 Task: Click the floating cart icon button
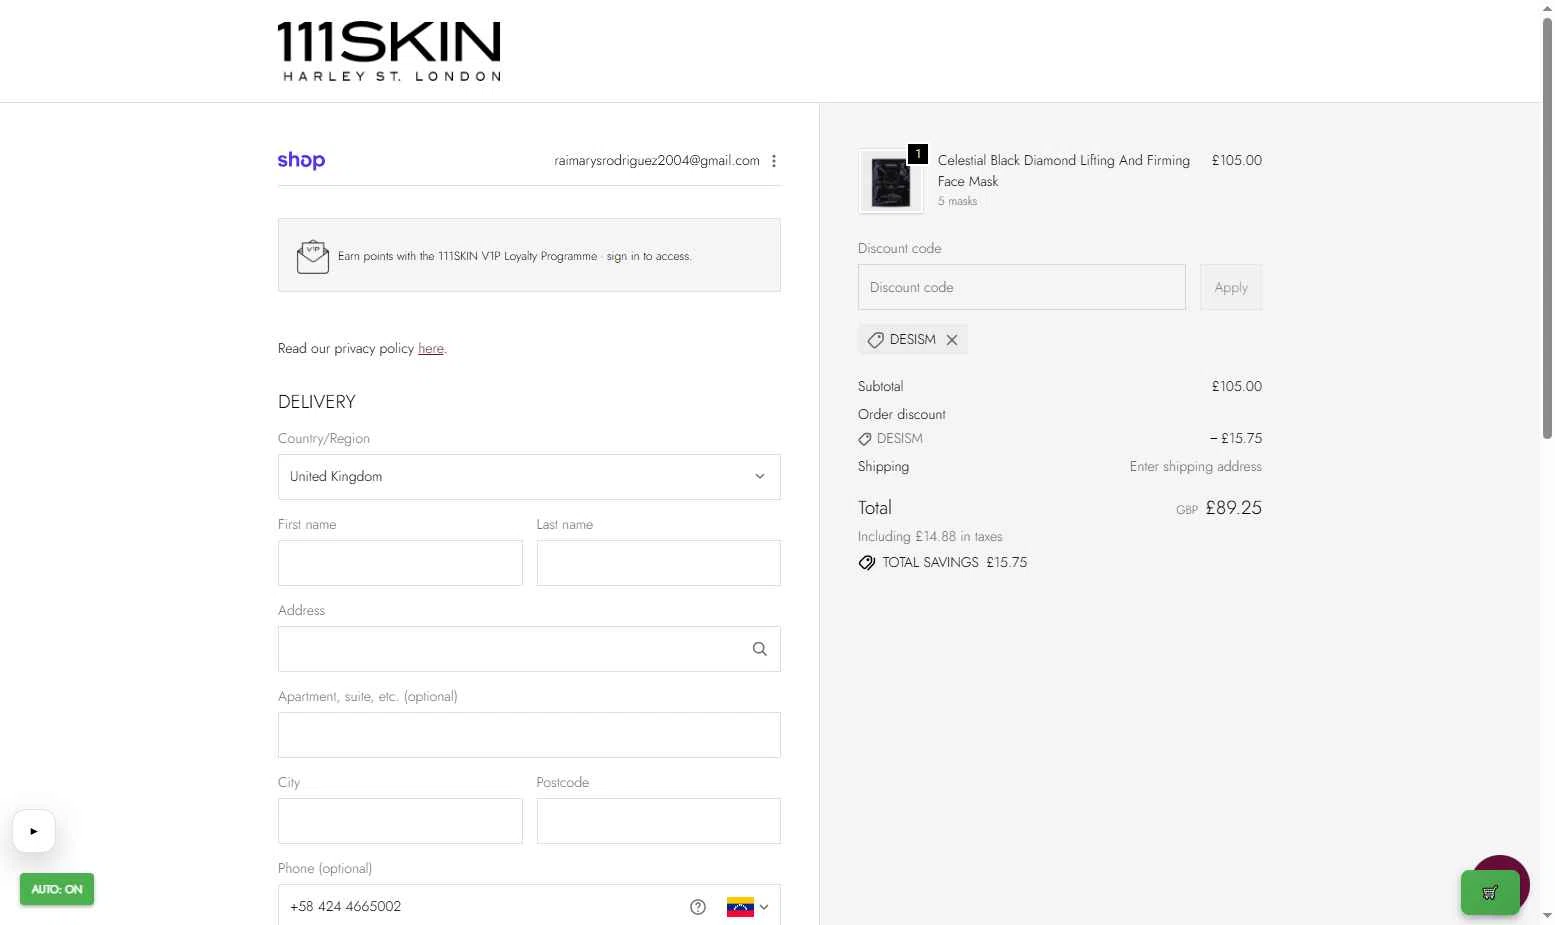[x=1490, y=892]
